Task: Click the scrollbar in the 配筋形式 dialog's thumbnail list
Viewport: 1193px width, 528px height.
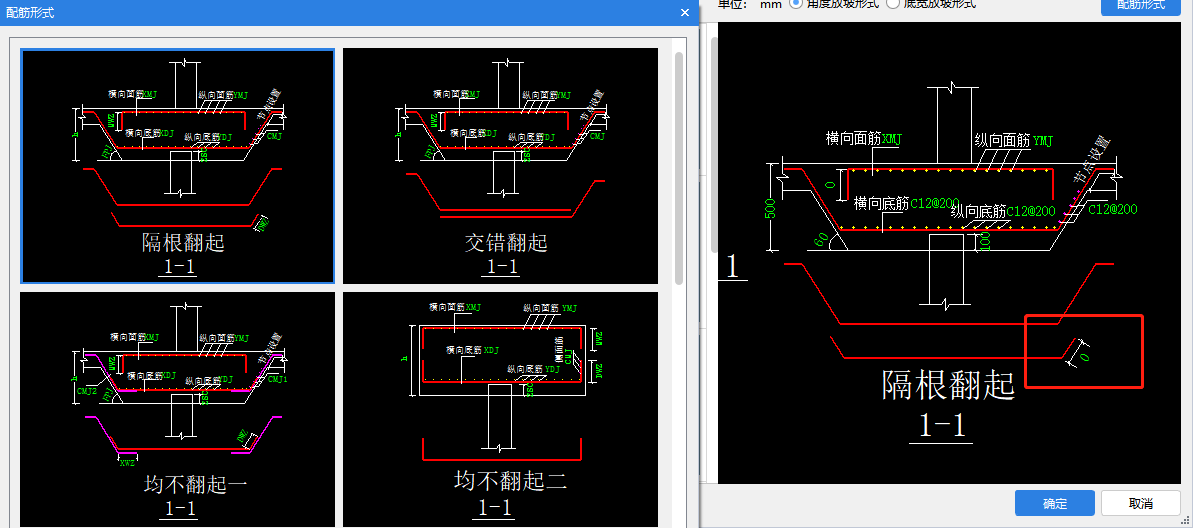Action: [x=680, y=167]
